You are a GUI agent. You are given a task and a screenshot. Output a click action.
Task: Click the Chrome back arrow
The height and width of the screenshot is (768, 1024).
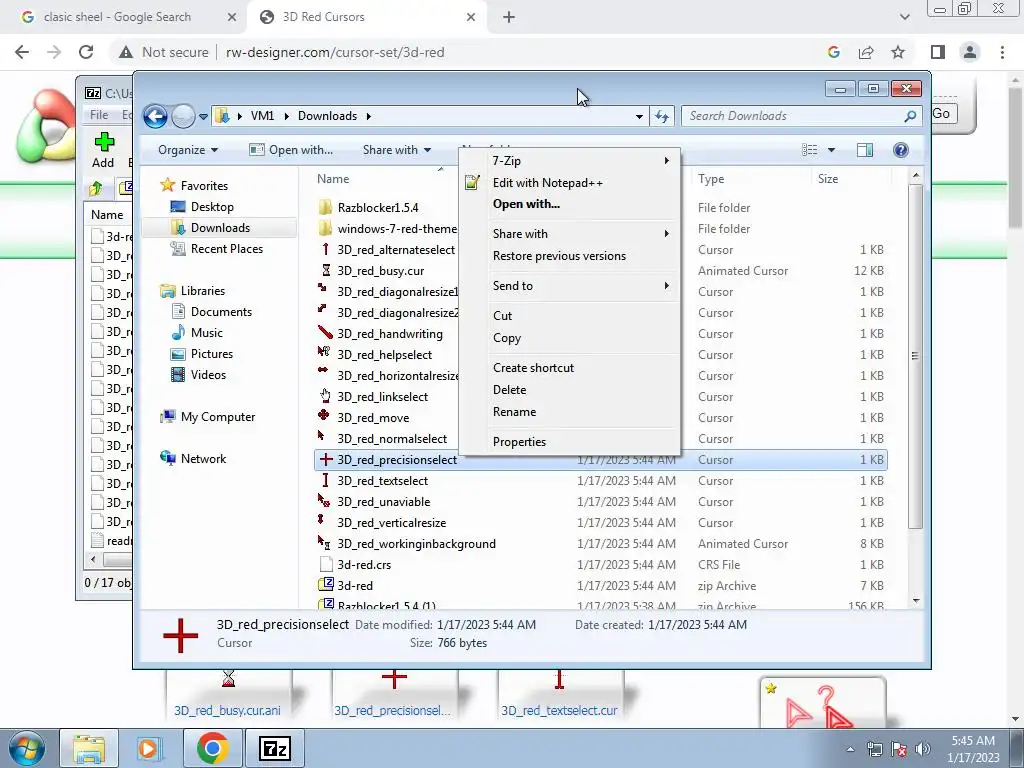22,52
